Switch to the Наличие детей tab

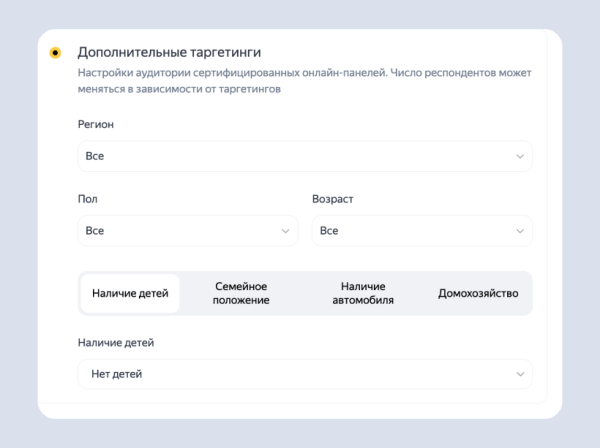click(x=130, y=294)
